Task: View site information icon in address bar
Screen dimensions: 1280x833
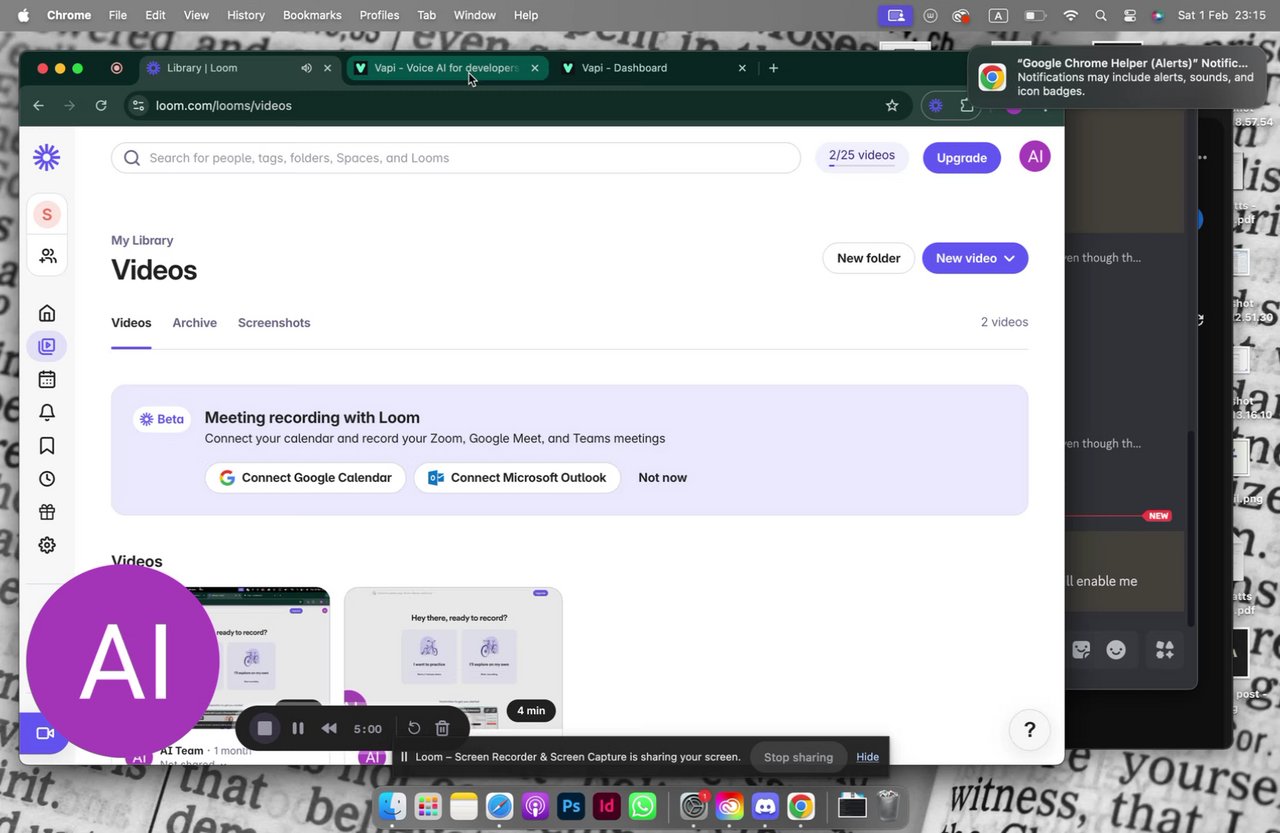Action: tap(139, 105)
